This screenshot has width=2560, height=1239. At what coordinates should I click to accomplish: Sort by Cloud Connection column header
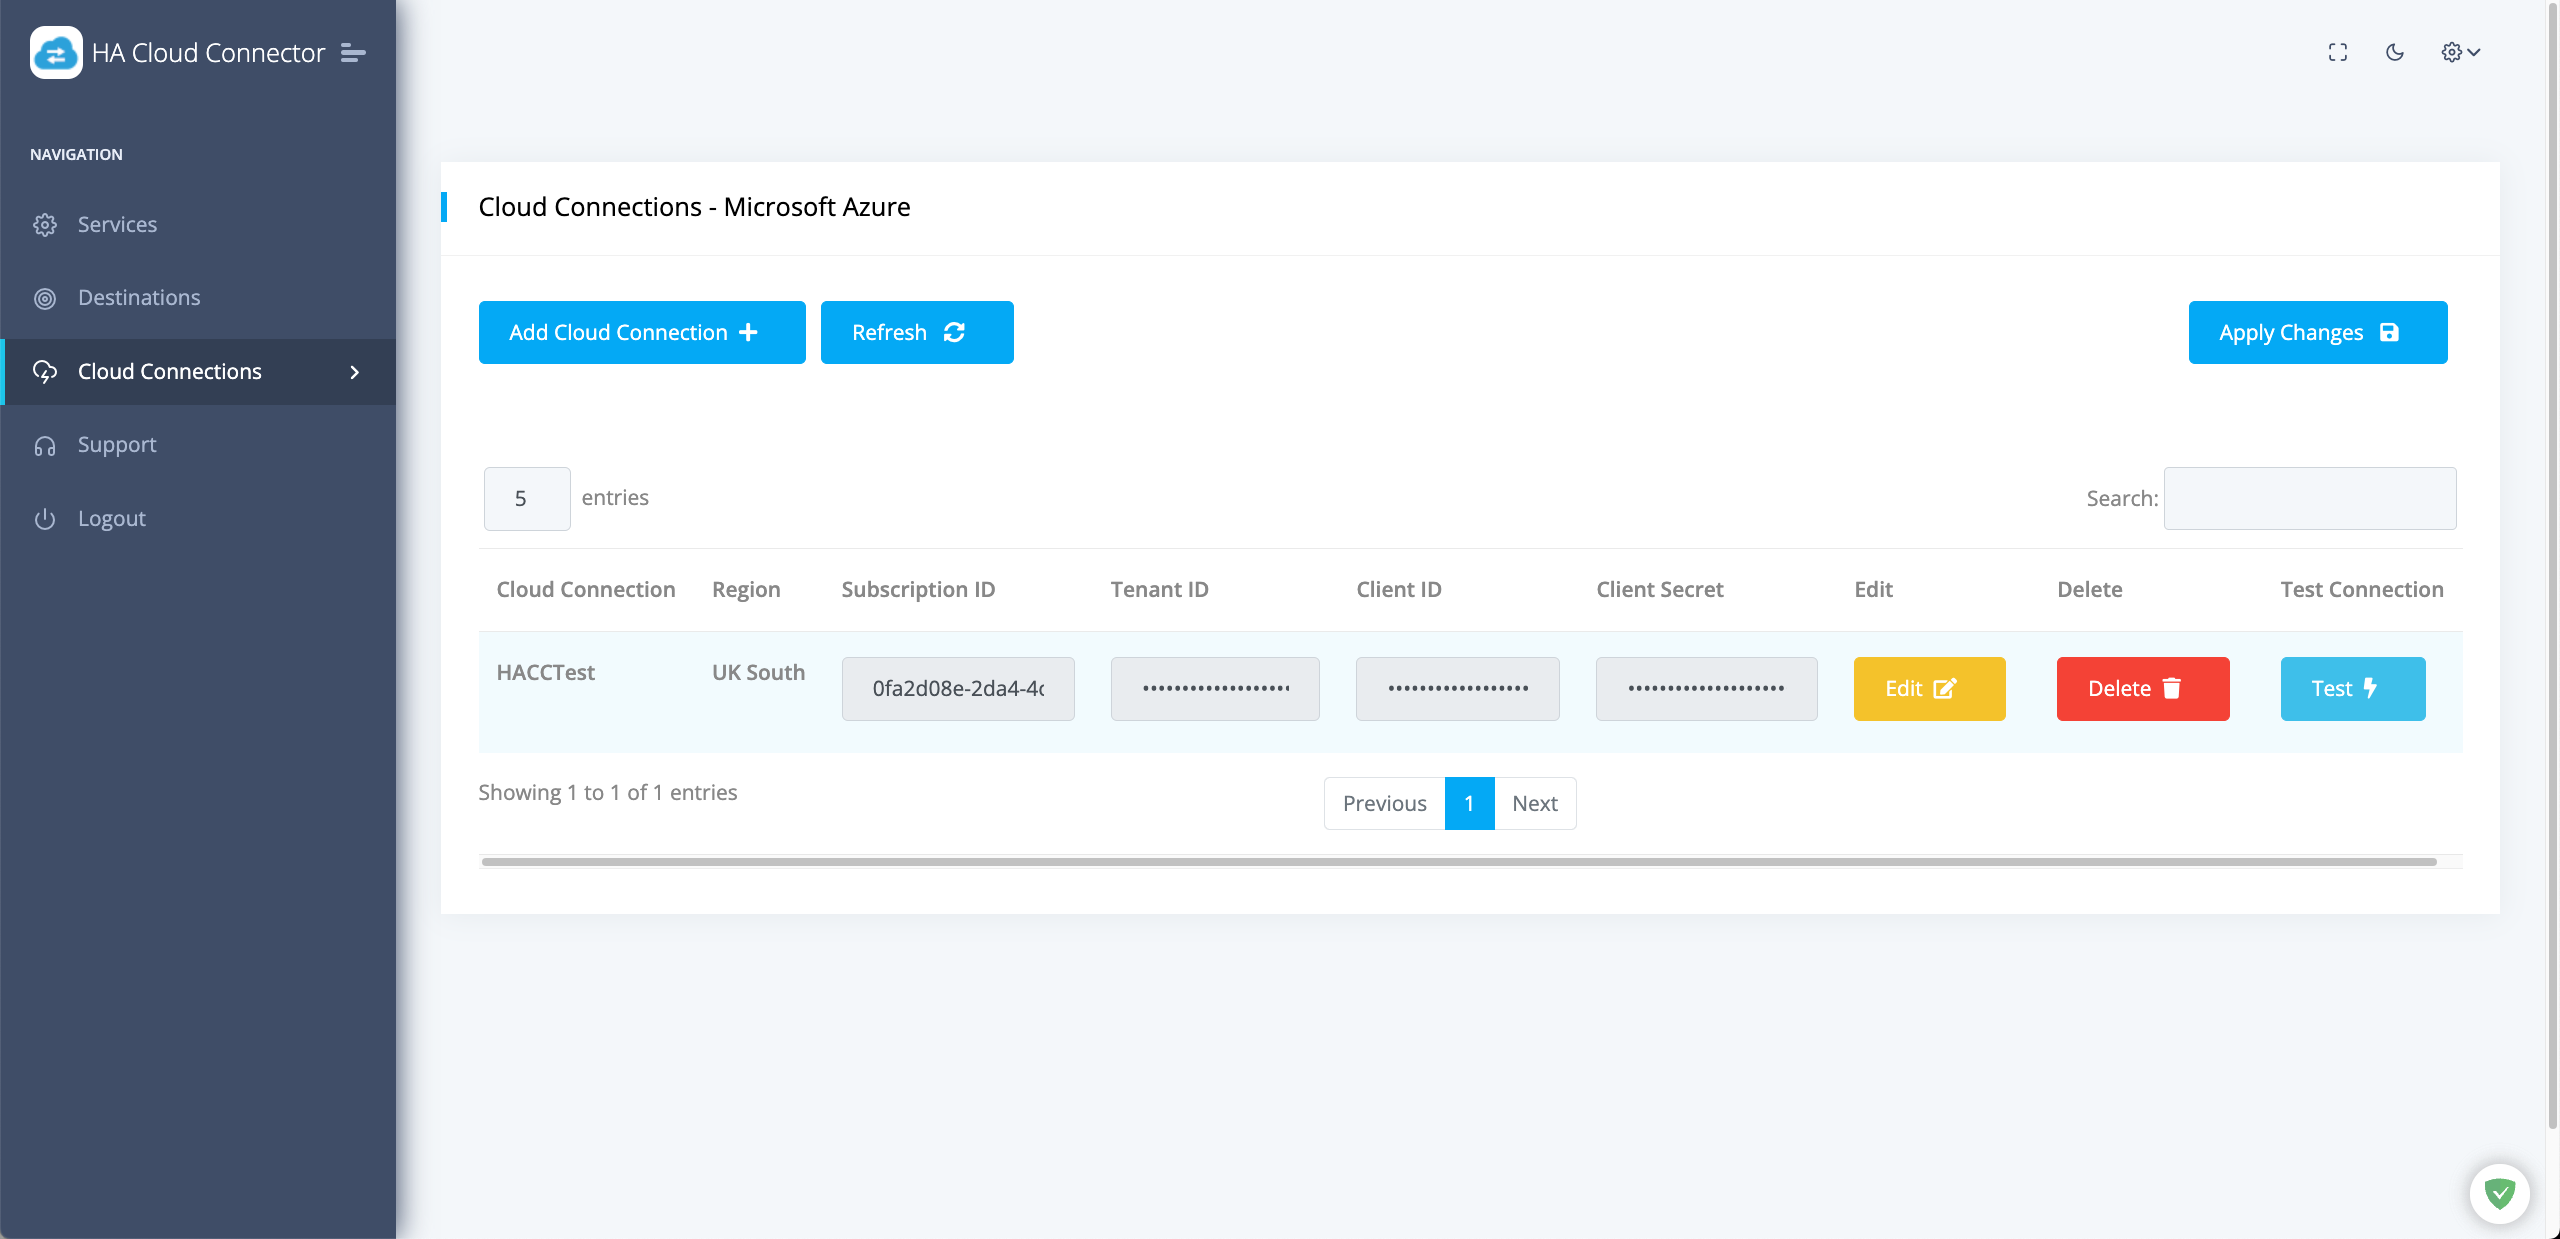click(586, 590)
